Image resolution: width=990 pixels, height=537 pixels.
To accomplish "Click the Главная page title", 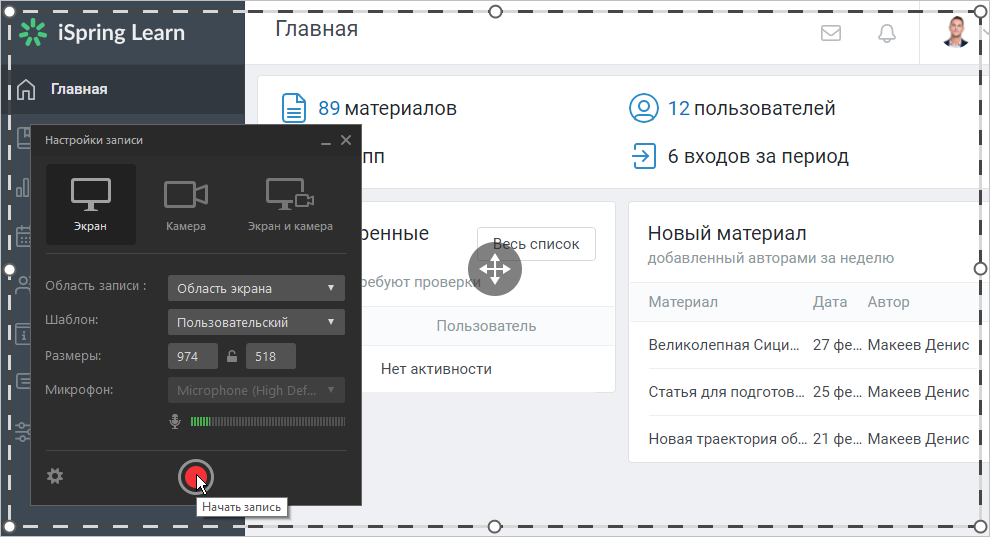I will (x=317, y=29).
